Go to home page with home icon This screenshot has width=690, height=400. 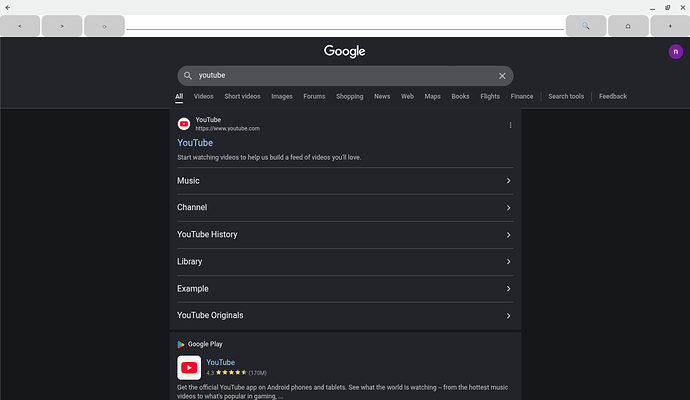pyautogui.click(x=628, y=26)
